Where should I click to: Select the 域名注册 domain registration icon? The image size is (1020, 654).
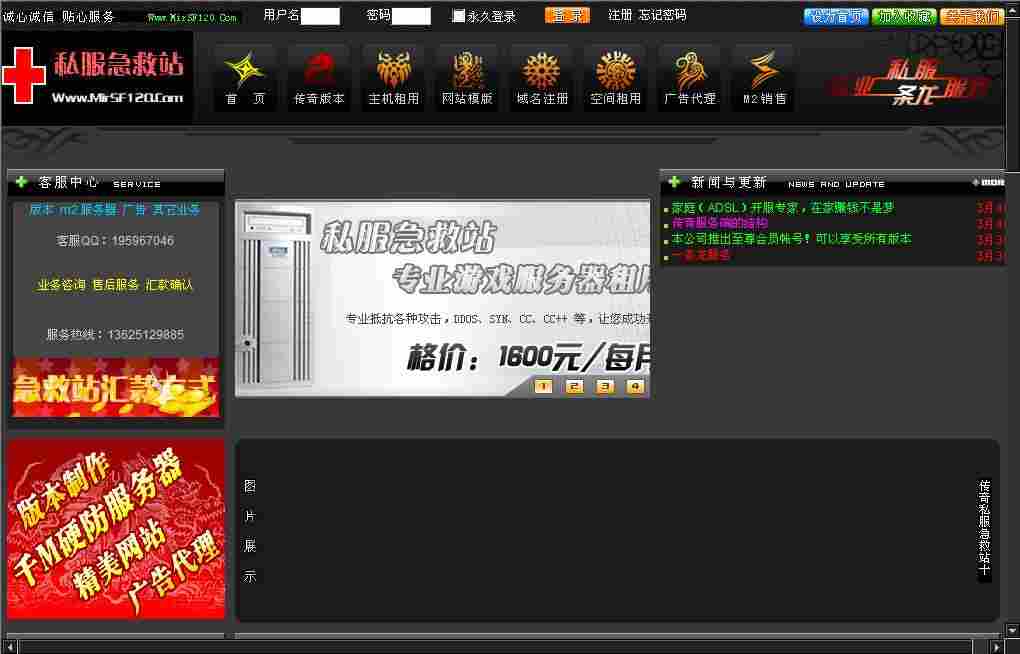pos(541,77)
